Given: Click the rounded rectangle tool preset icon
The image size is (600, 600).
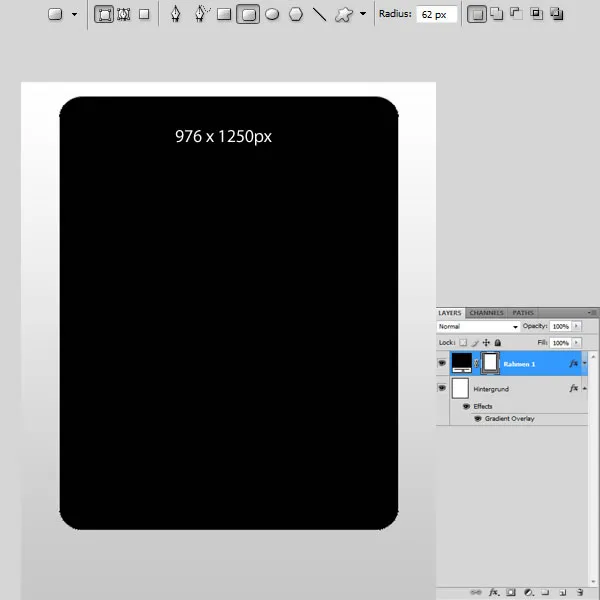Looking at the screenshot, I should [55, 15].
